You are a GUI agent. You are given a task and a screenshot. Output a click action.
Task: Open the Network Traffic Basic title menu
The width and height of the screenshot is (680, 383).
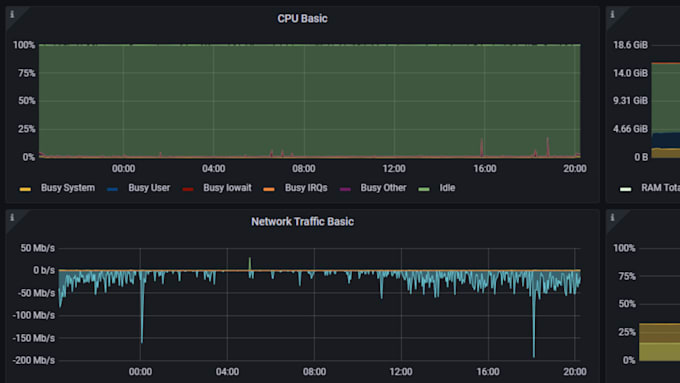[x=302, y=222]
